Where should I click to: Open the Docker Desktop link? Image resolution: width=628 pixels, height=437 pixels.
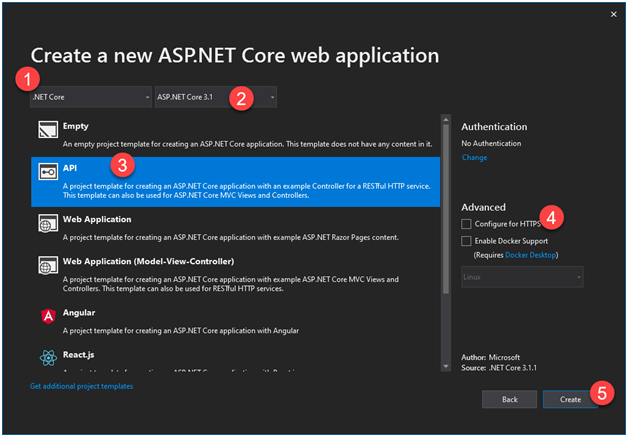pos(530,255)
